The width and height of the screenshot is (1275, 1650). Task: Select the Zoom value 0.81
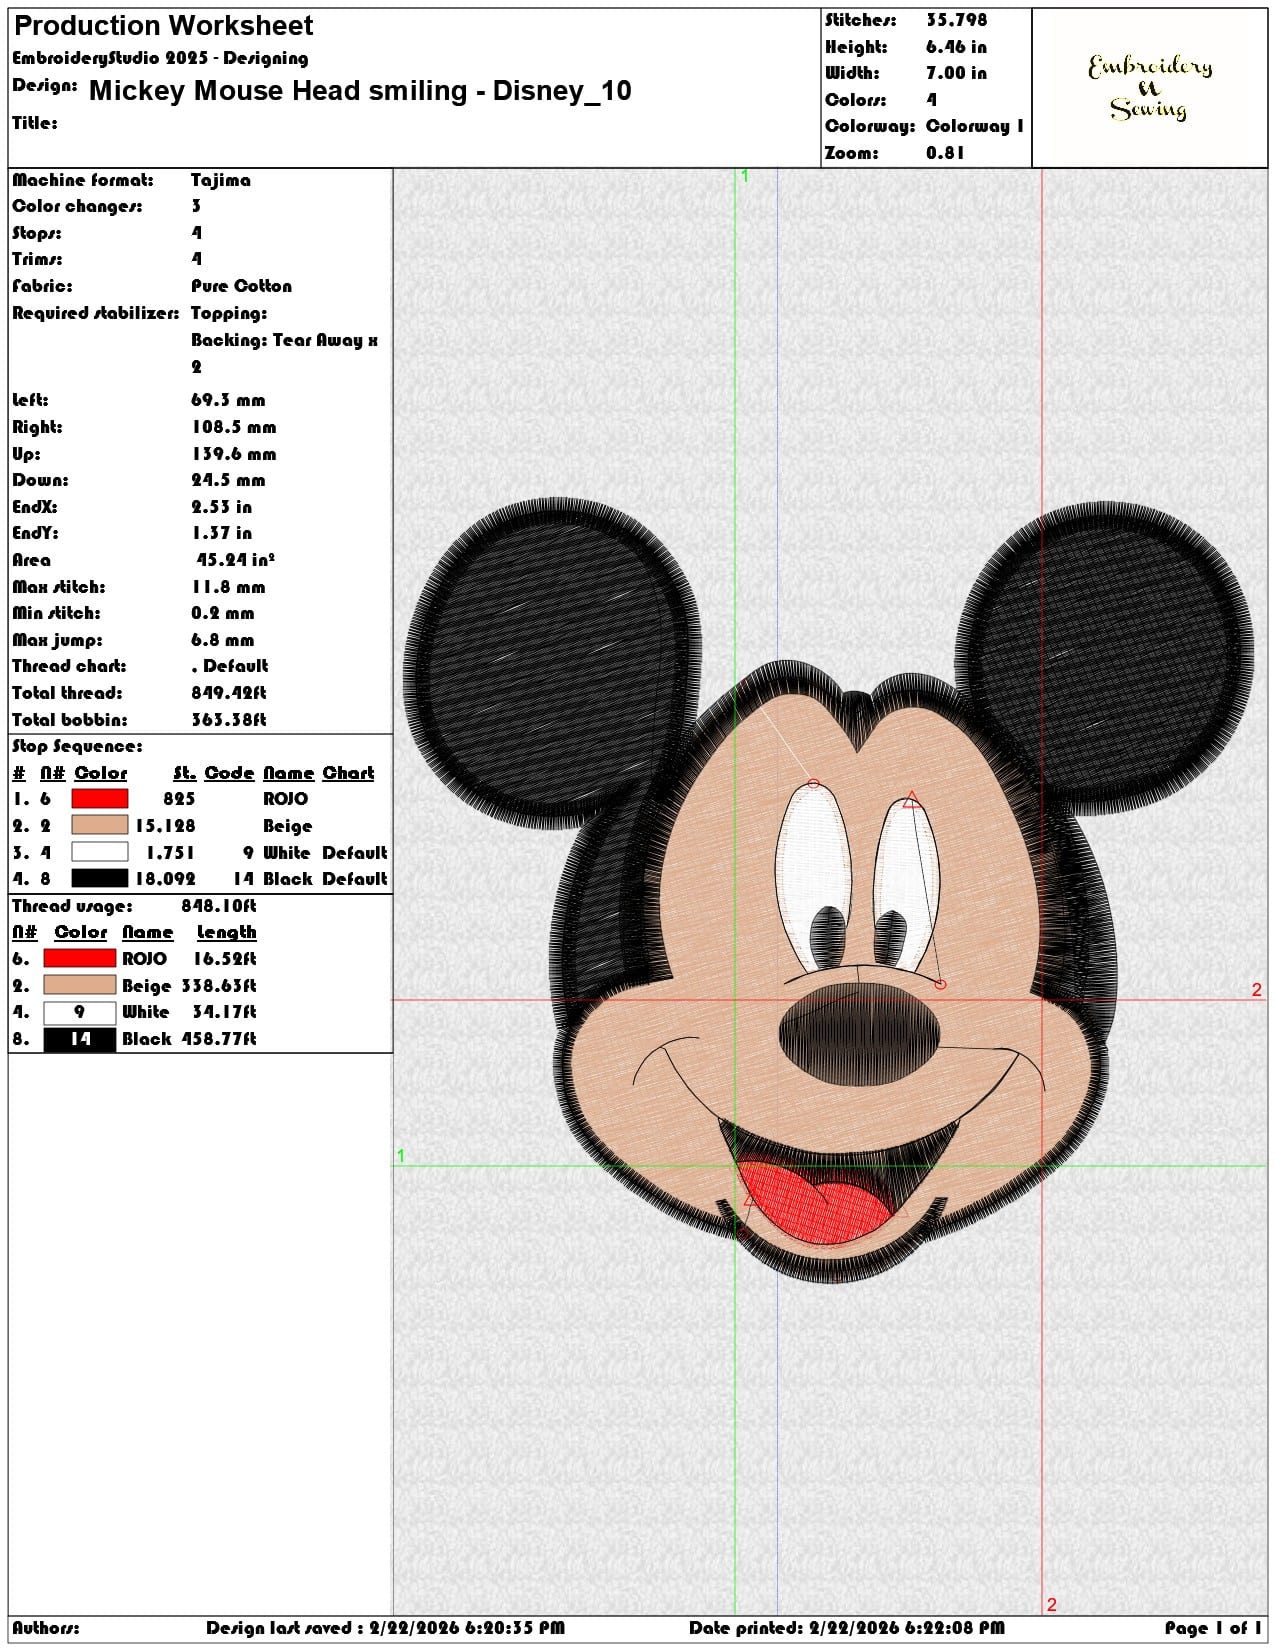pos(945,153)
